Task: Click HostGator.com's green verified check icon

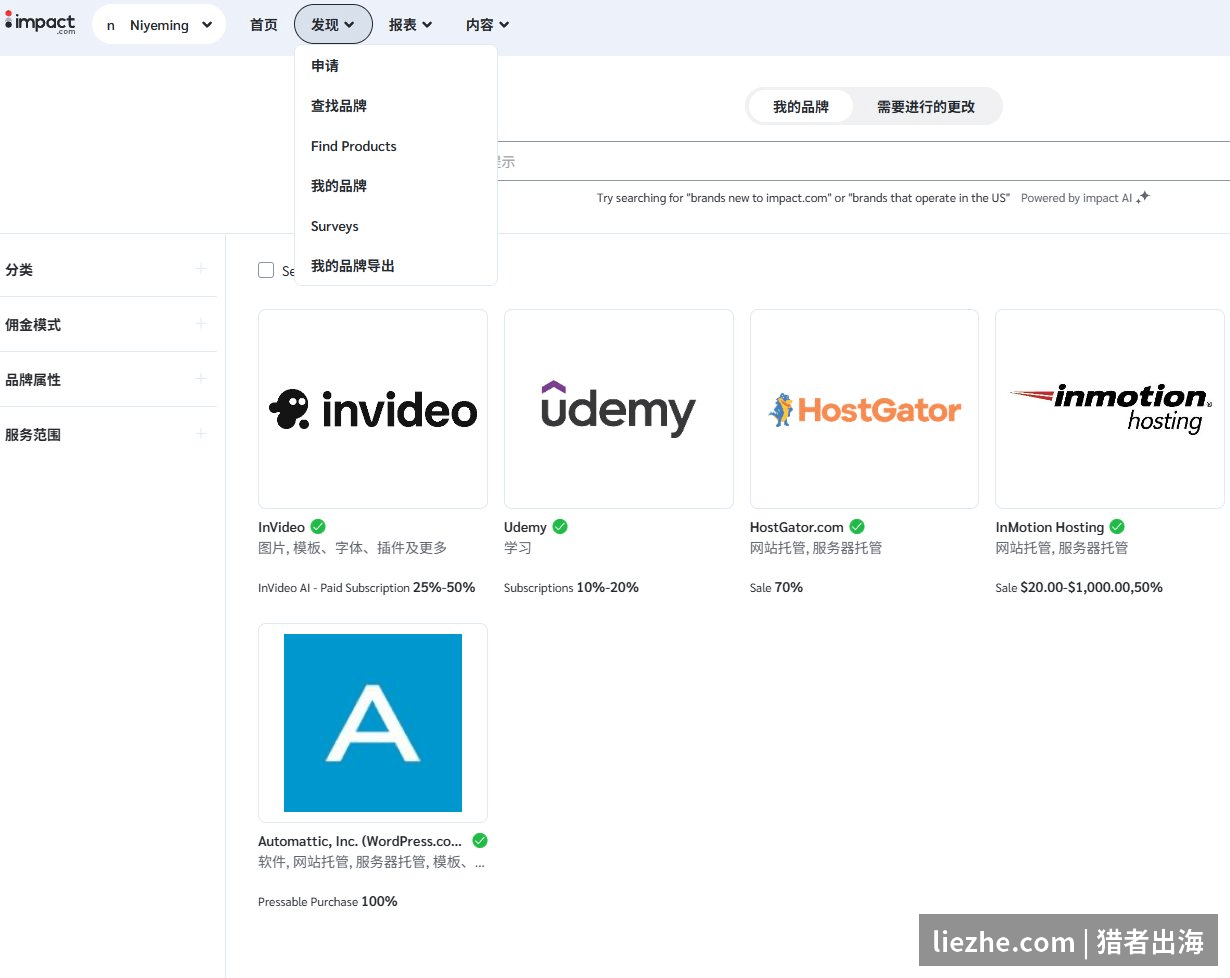Action: (x=857, y=526)
